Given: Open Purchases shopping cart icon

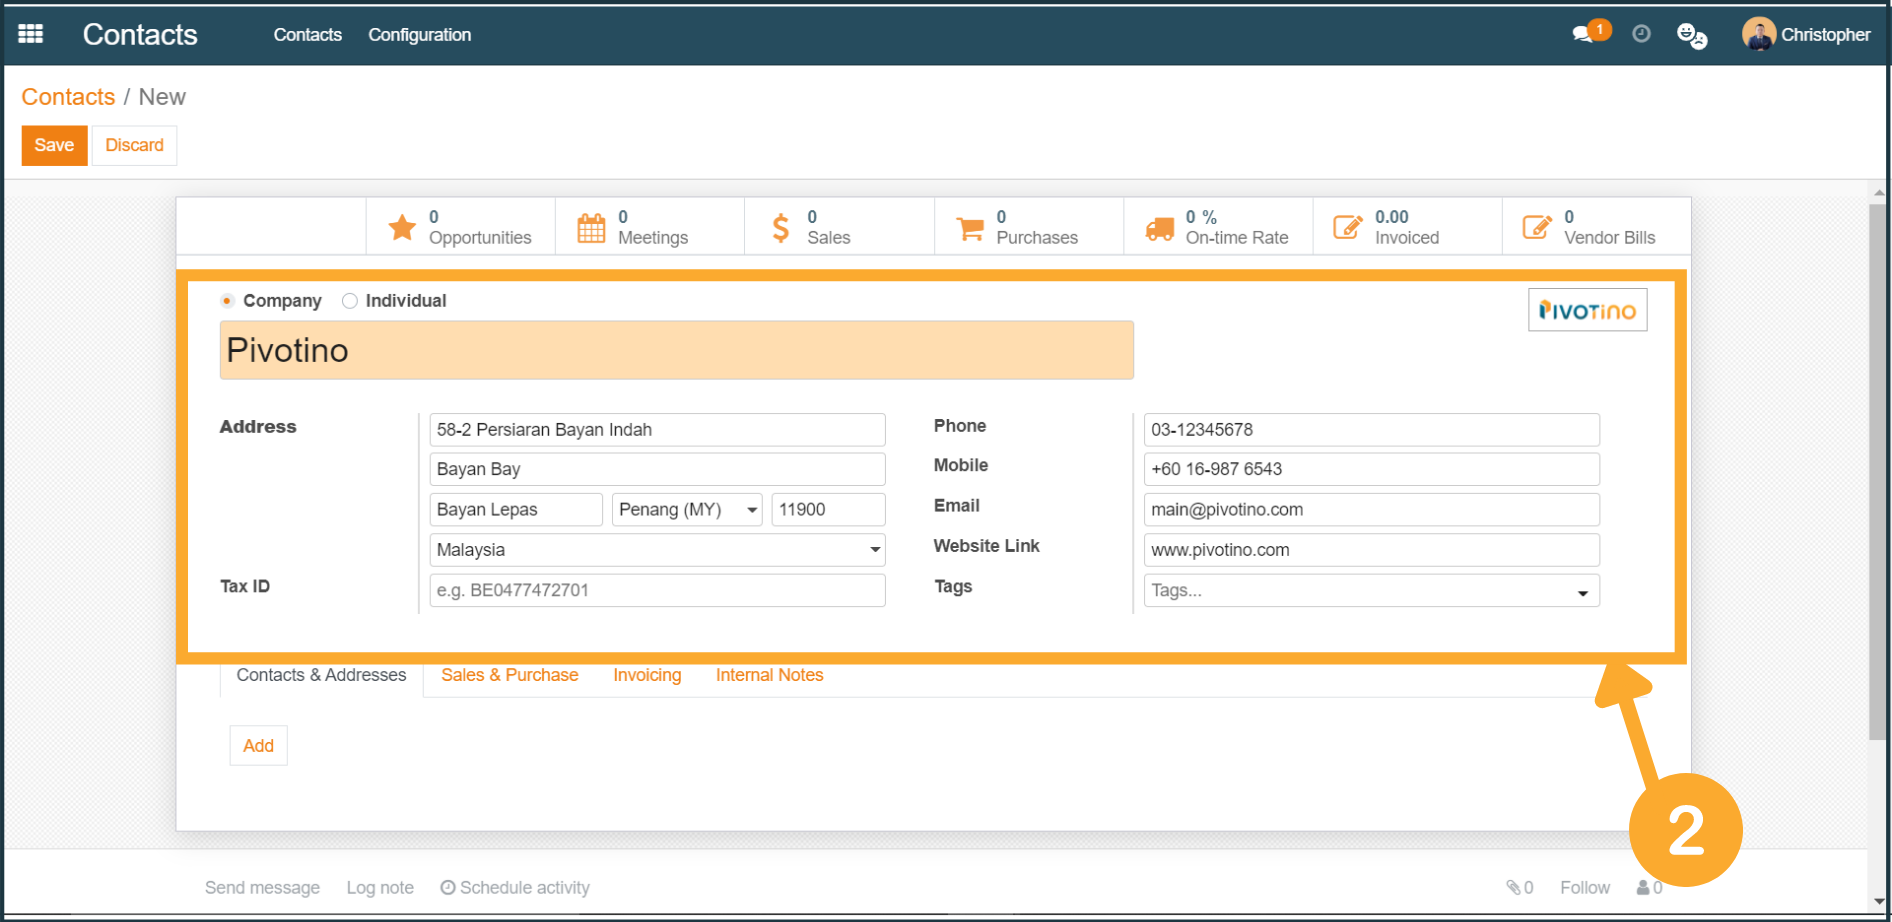Looking at the screenshot, I should pos(969,228).
